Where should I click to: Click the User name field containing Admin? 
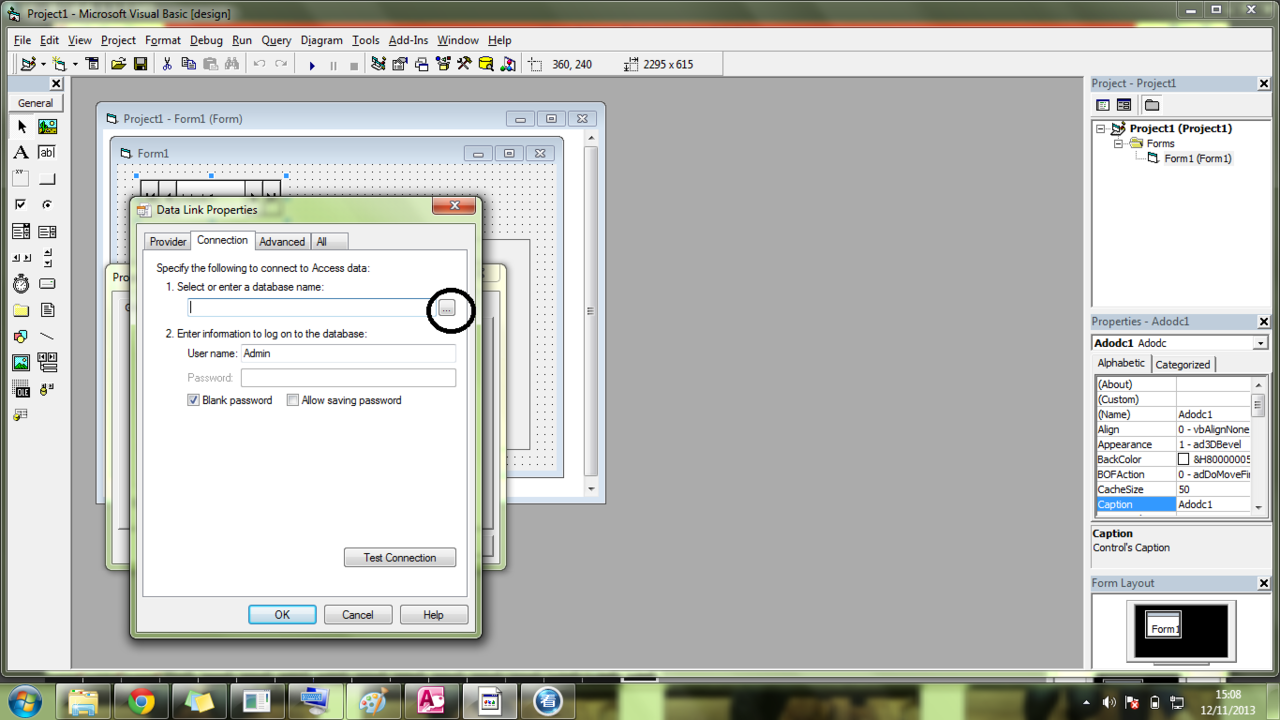coord(348,353)
